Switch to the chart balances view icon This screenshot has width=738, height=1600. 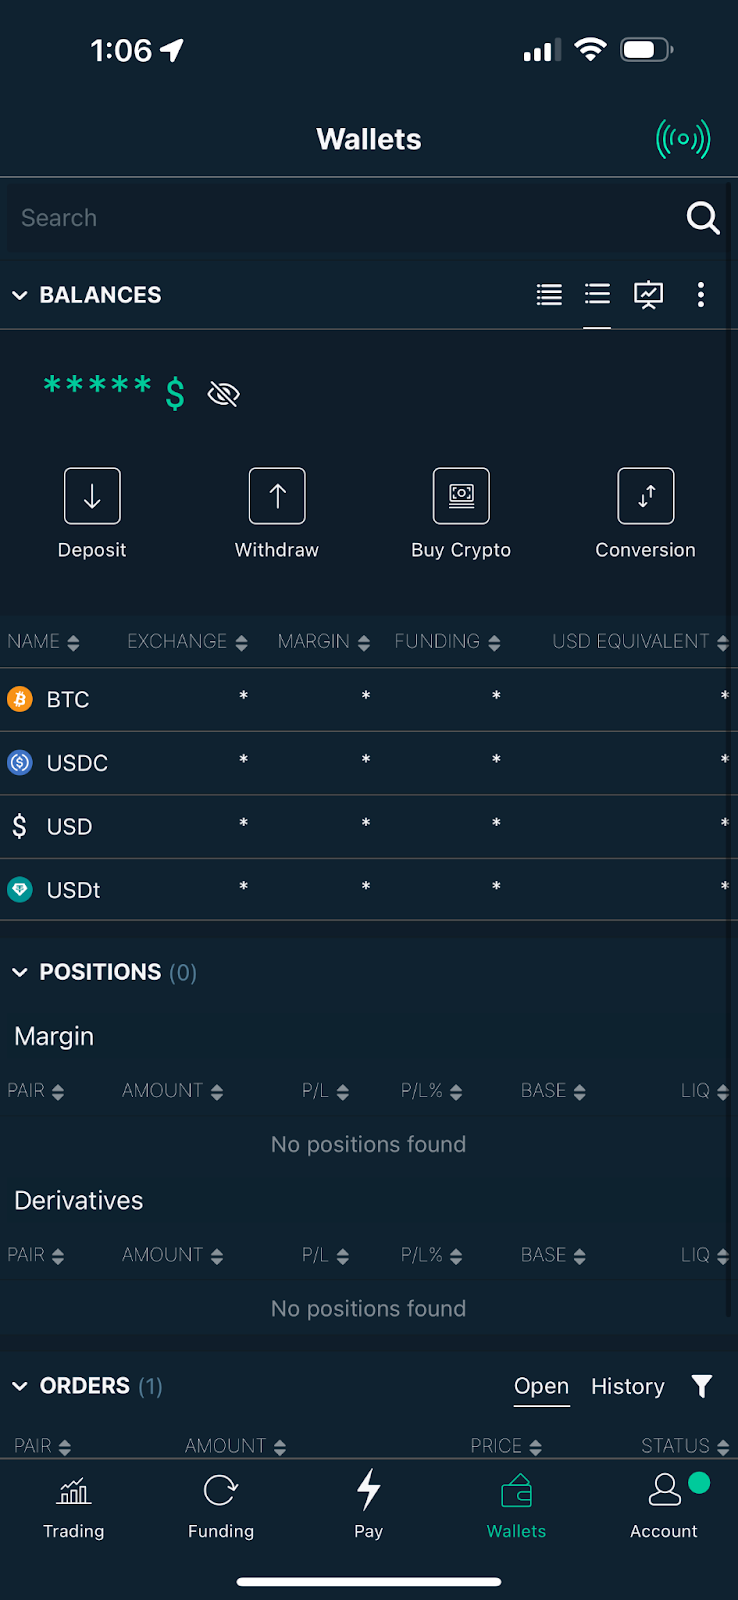(x=649, y=294)
